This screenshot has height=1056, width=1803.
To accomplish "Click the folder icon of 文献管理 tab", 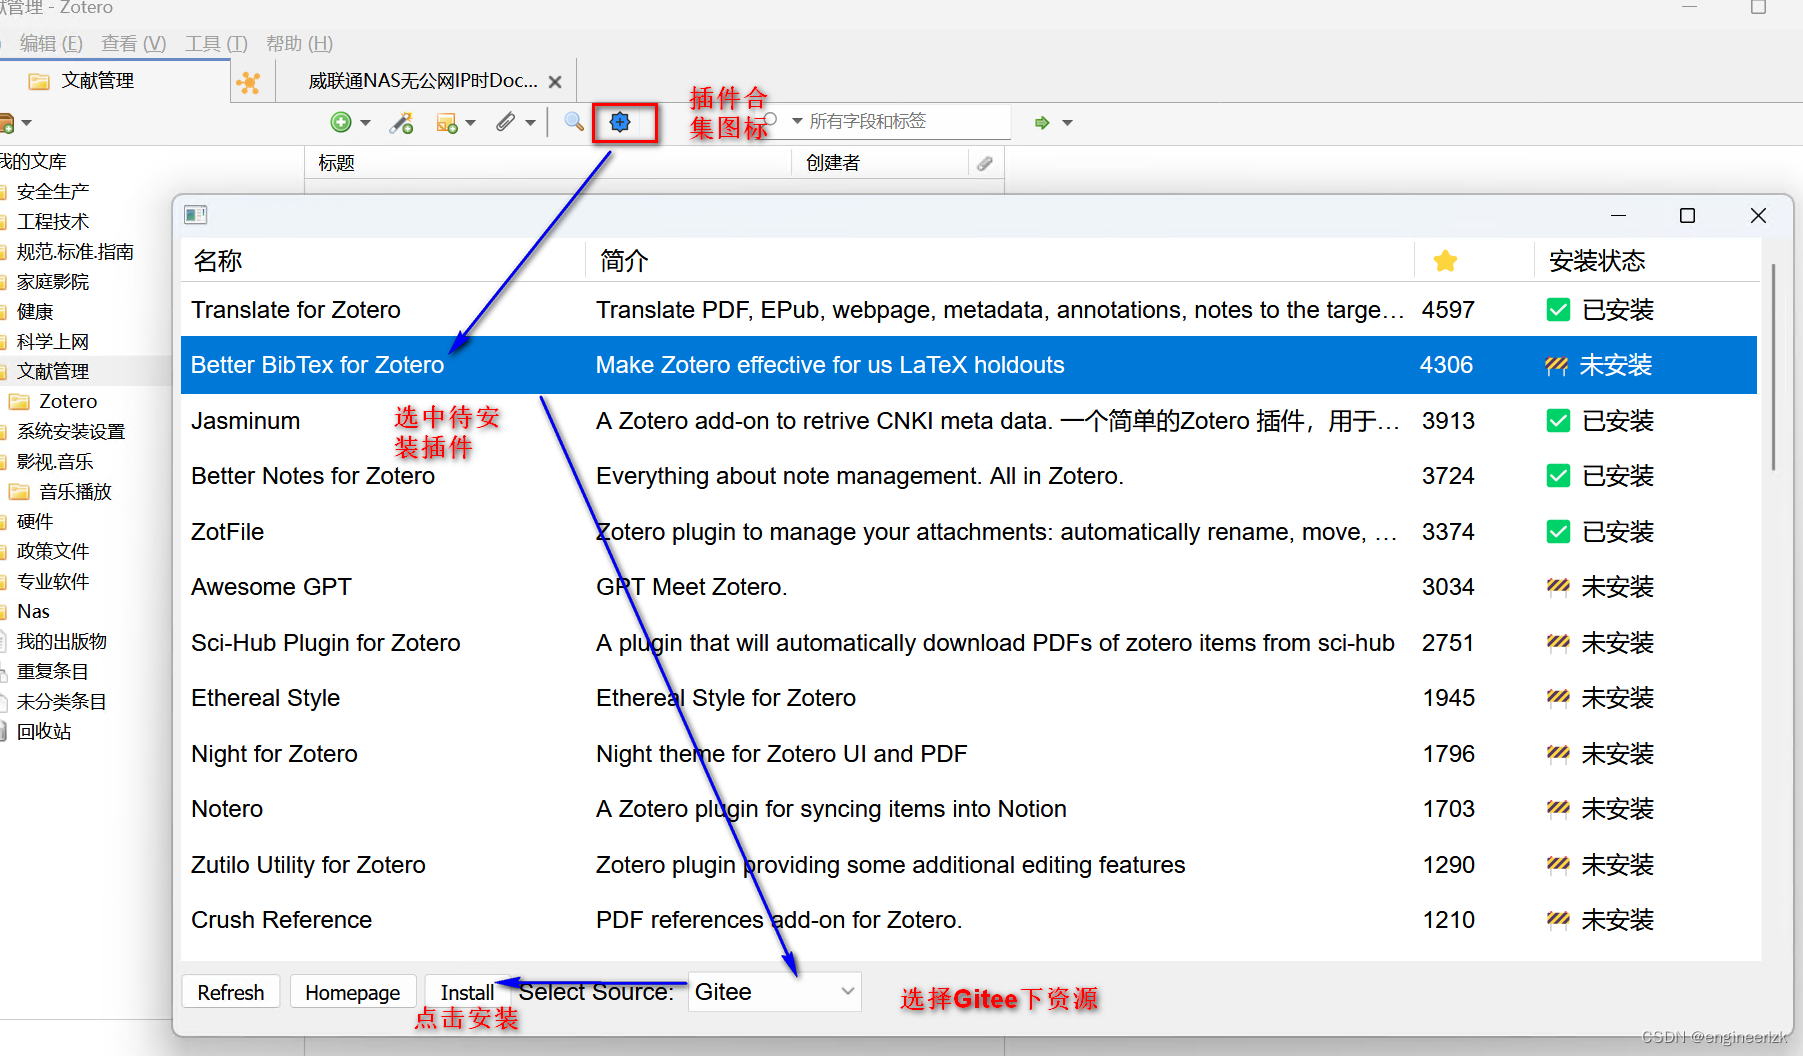I will coord(39,81).
